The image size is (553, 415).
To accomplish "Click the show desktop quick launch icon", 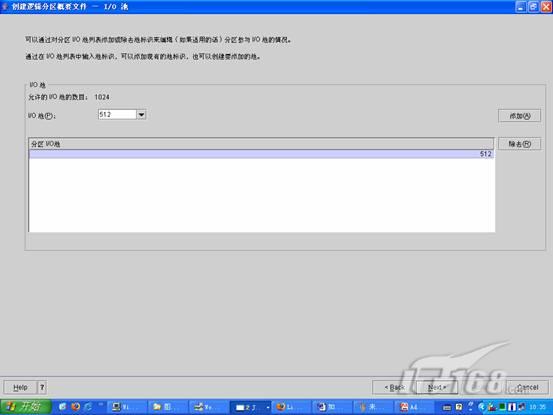I will click(x=63, y=407).
